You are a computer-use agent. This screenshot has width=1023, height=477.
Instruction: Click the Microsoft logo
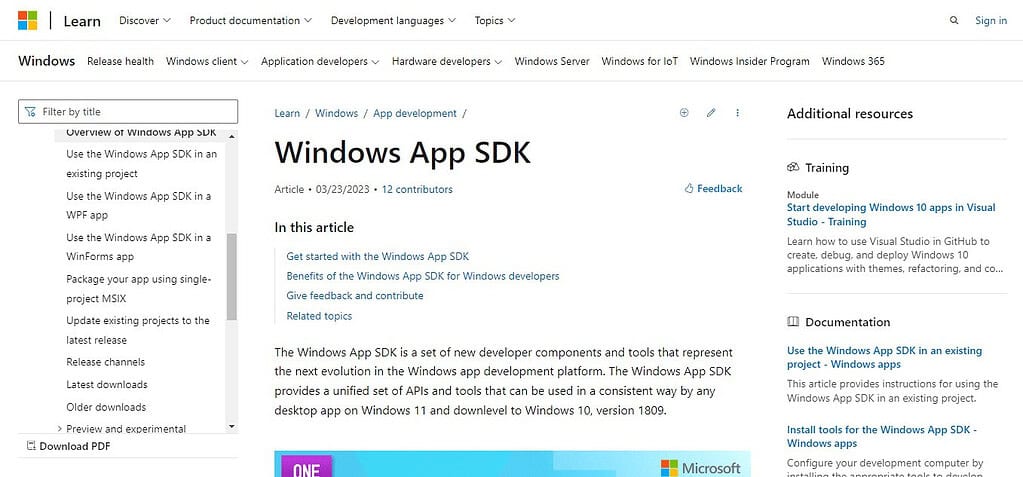point(27,20)
